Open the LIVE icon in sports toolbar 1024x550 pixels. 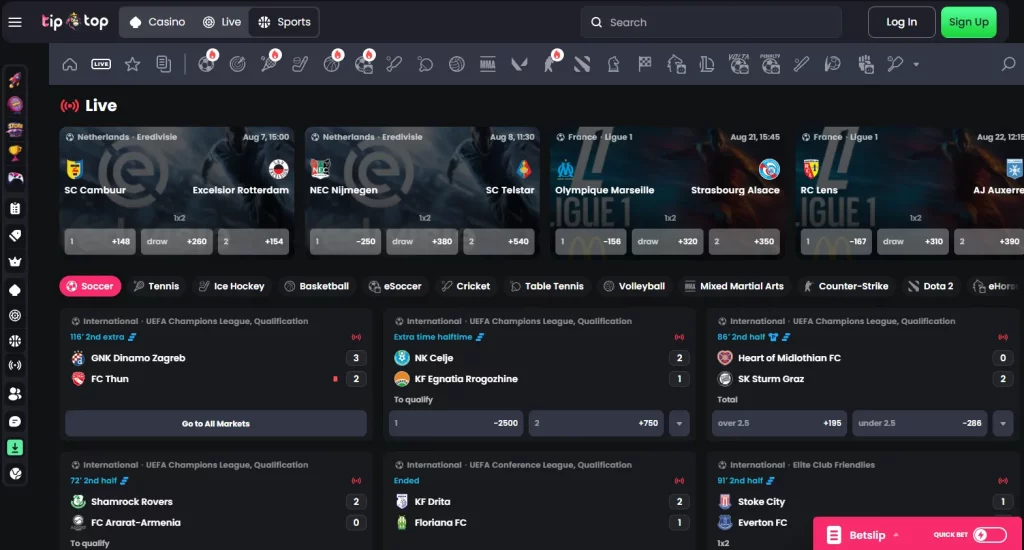coord(101,64)
